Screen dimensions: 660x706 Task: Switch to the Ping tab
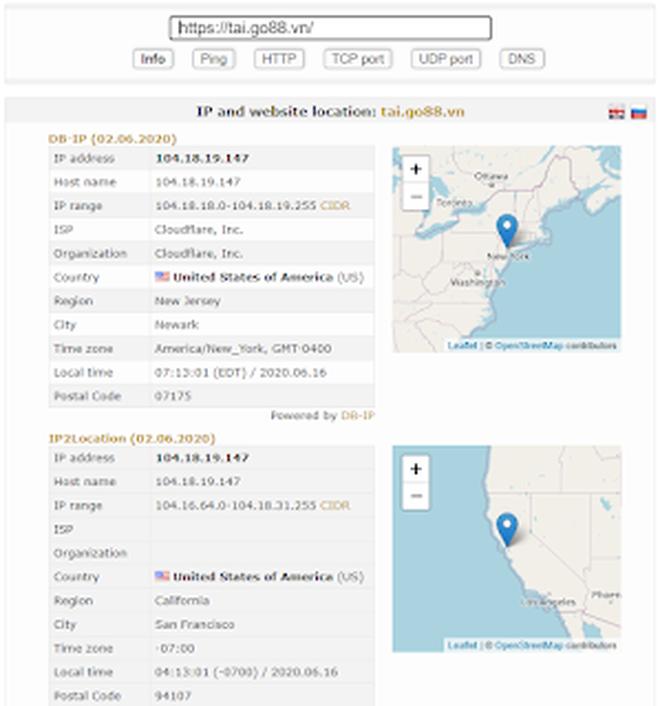214,59
